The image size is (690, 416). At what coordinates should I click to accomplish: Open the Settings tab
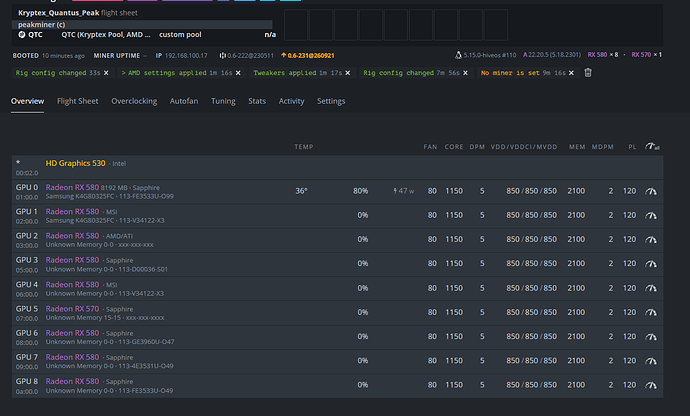331,101
